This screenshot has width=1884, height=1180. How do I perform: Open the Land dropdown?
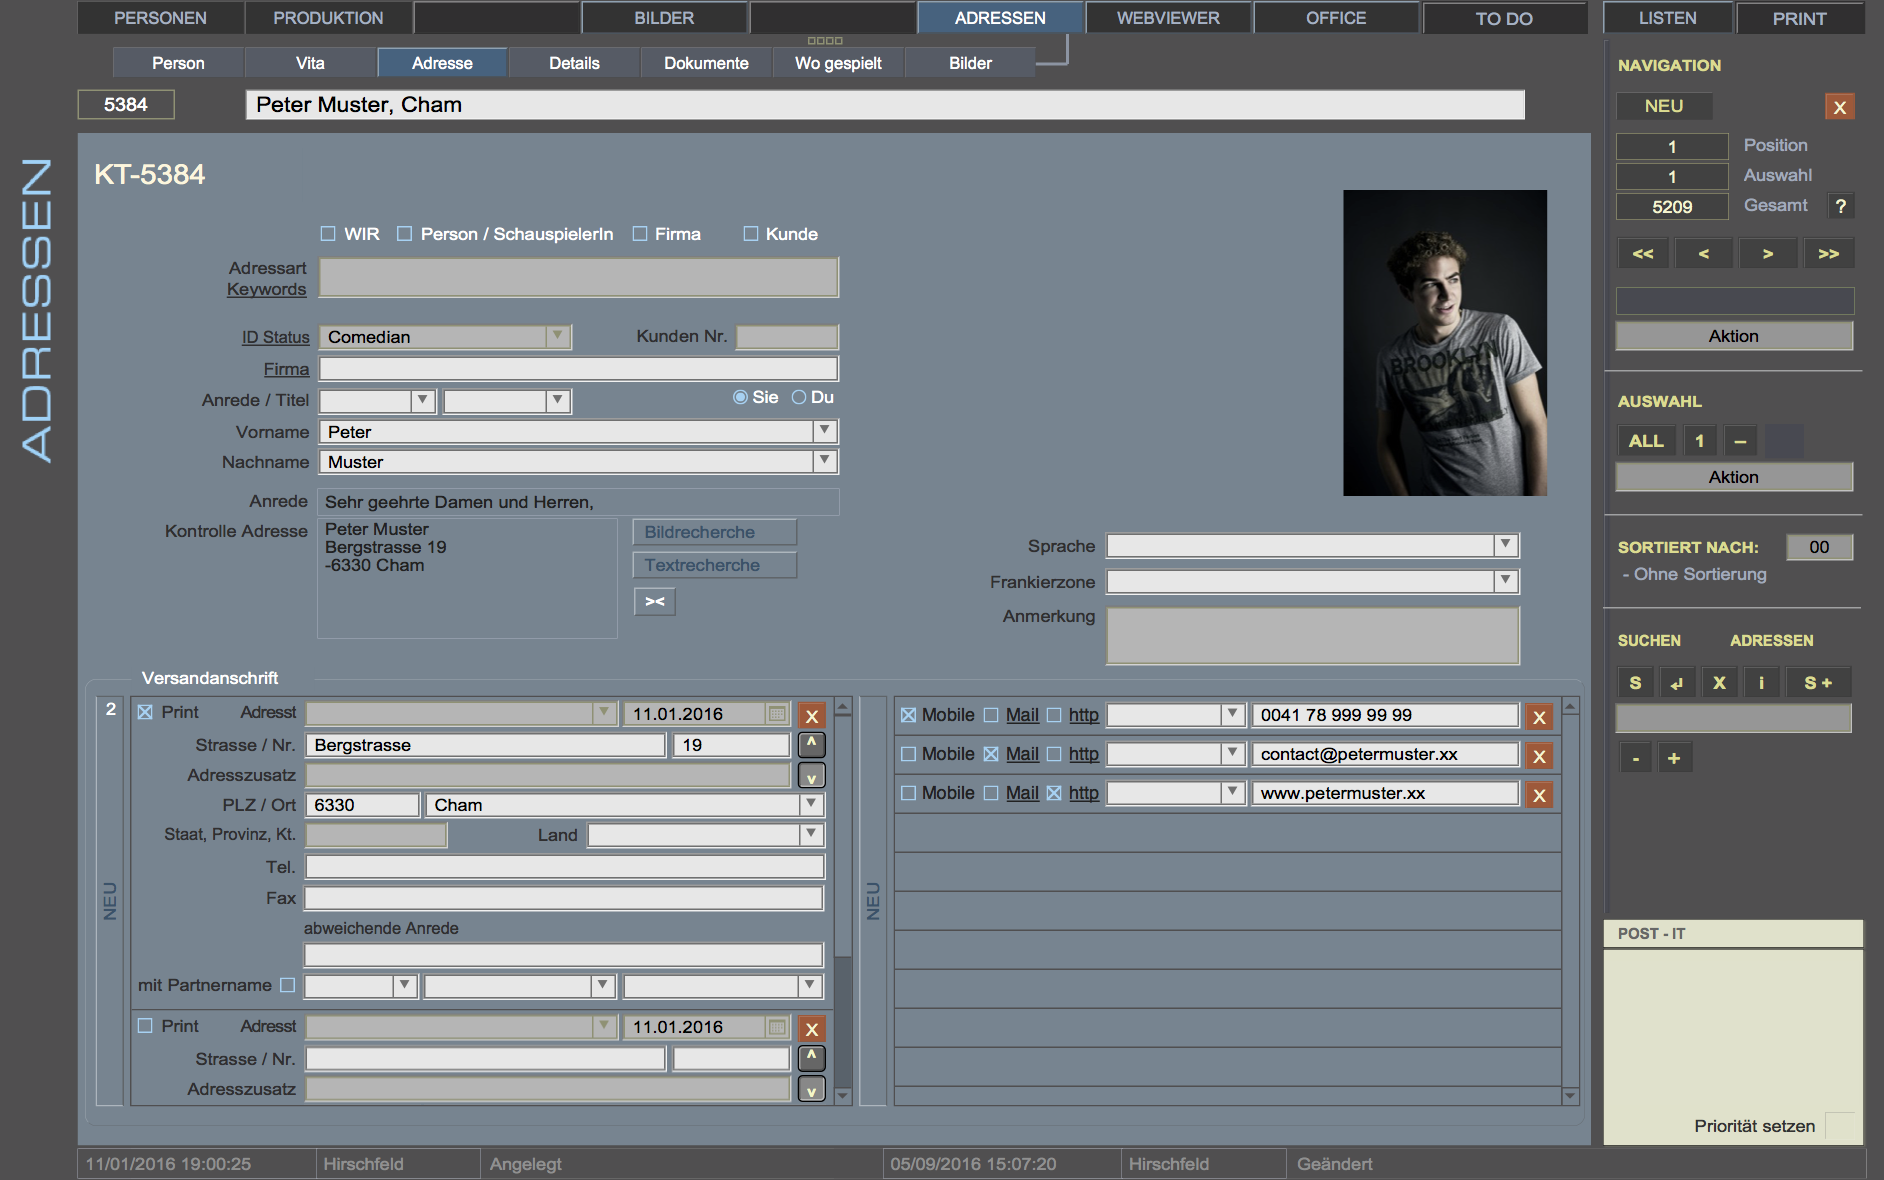pos(811,834)
